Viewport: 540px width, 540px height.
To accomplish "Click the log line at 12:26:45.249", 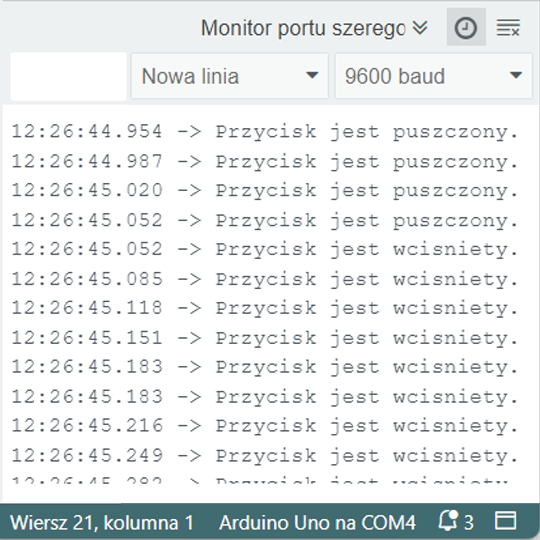I will (264, 456).
